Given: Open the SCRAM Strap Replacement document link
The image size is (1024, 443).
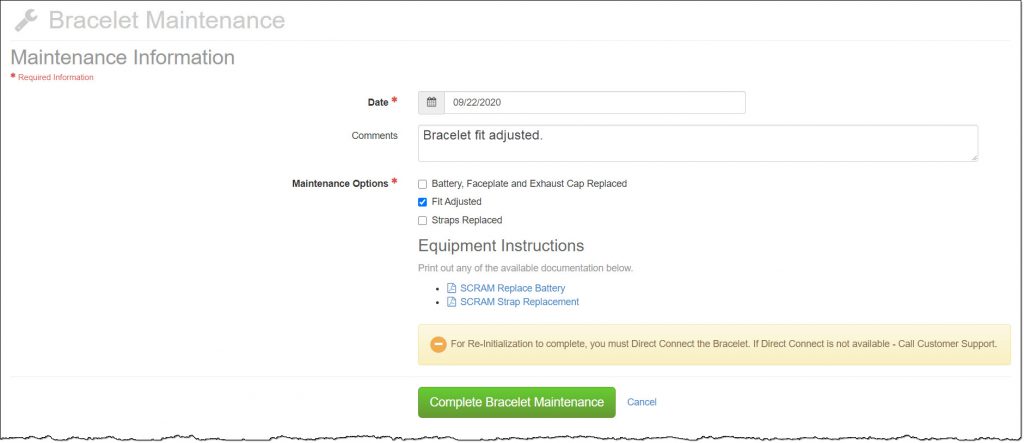Looking at the screenshot, I should tap(519, 302).
